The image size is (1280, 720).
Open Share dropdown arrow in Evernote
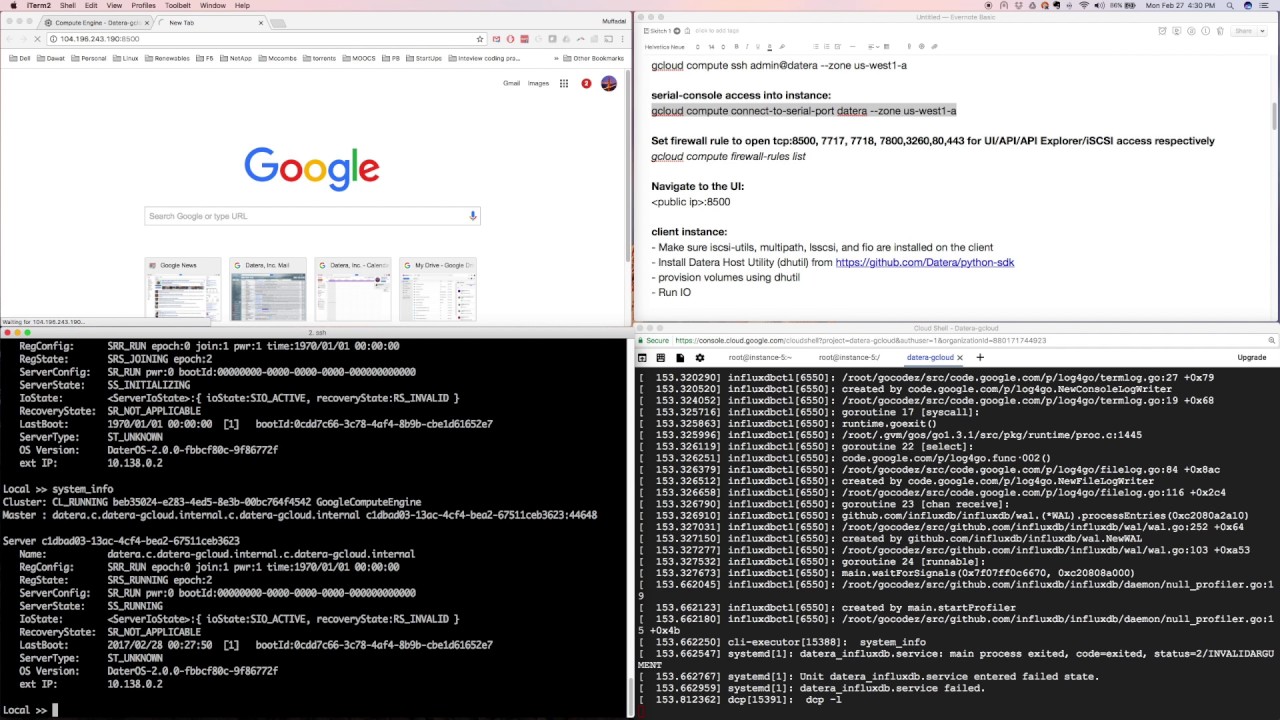1262,31
